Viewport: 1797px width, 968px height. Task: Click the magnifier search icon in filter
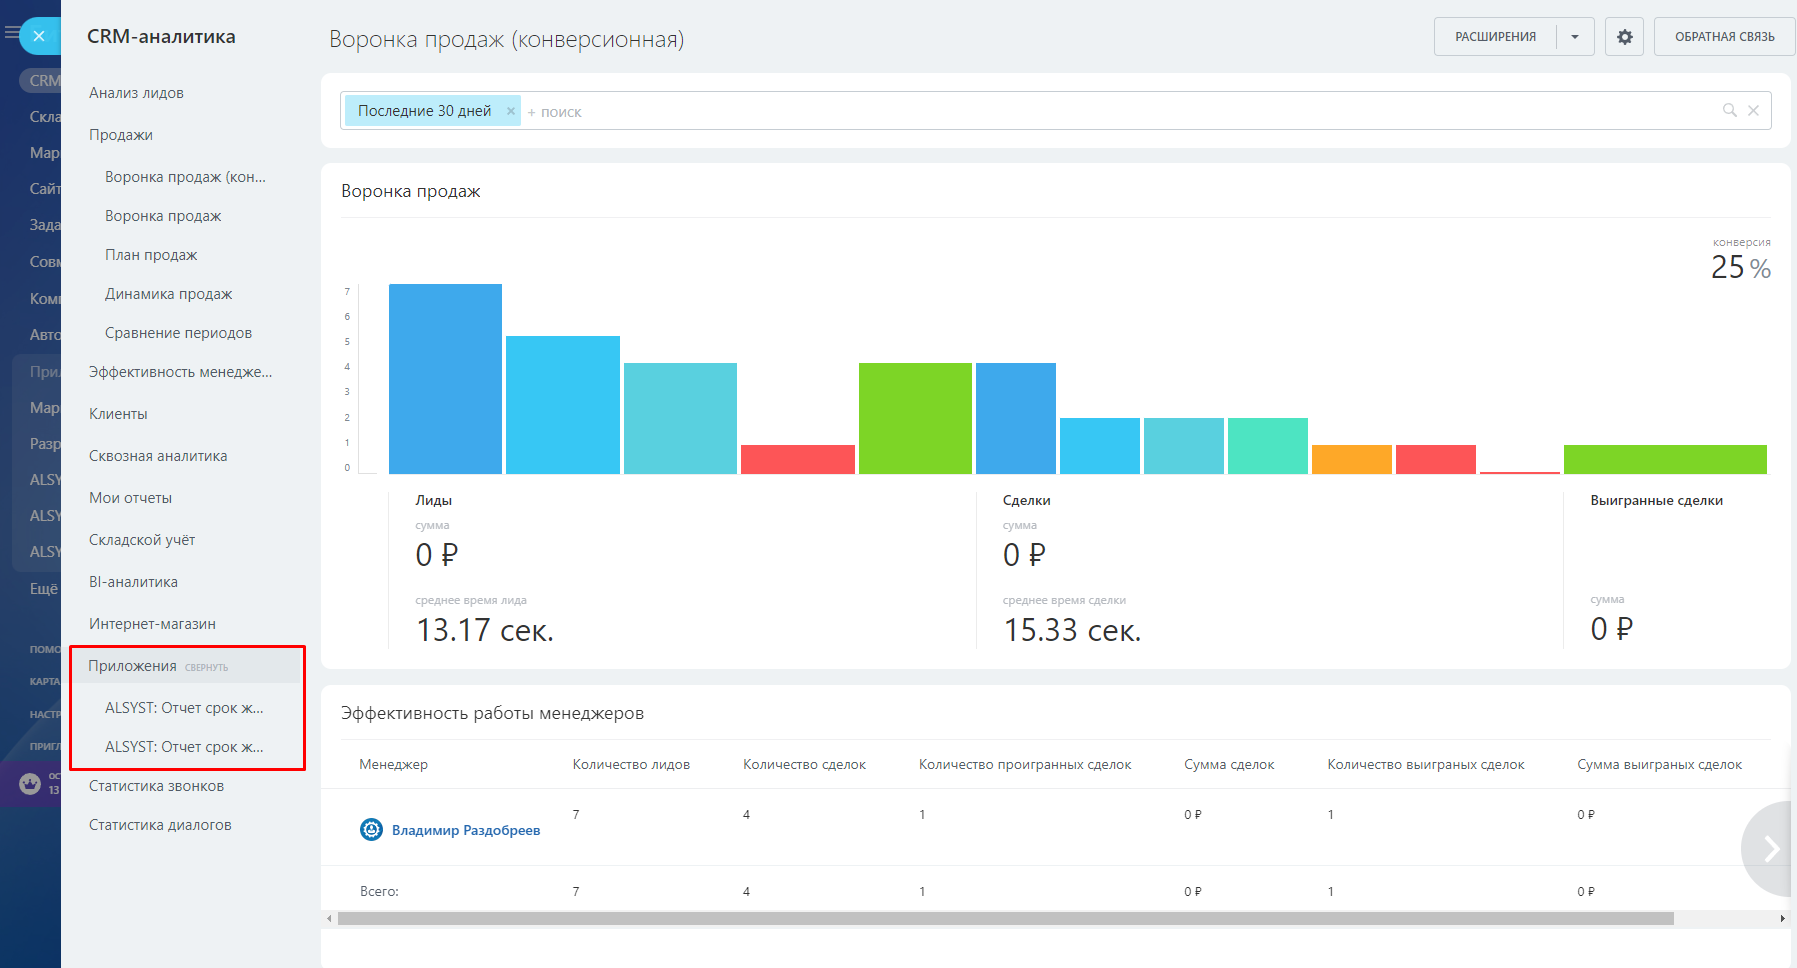tap(1729, 110)
